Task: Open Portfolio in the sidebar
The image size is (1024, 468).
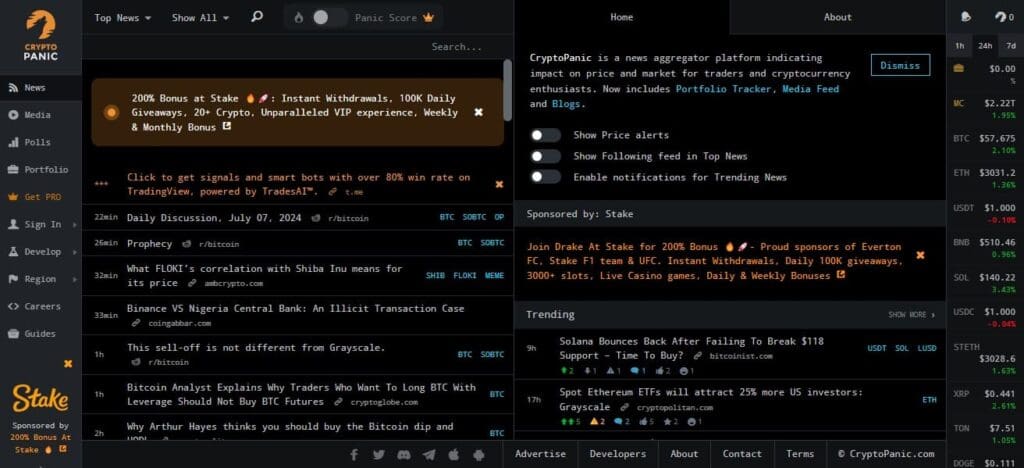Action: (41, 170)
